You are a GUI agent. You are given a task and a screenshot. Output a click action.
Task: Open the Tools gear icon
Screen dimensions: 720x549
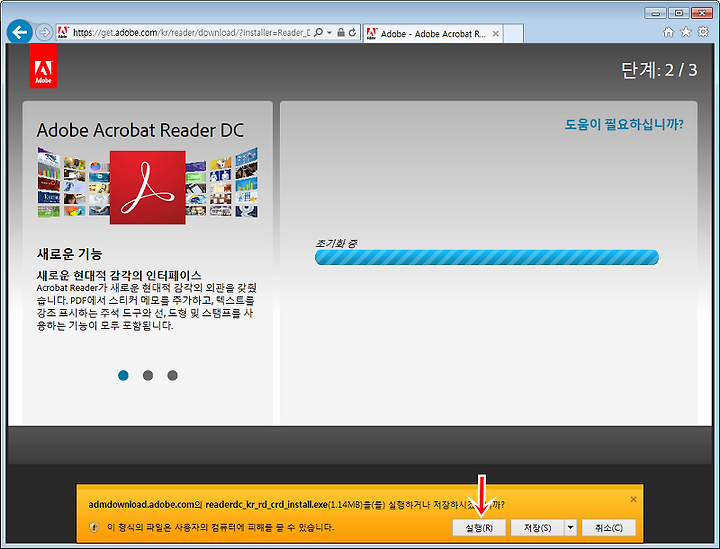[703, 32]
